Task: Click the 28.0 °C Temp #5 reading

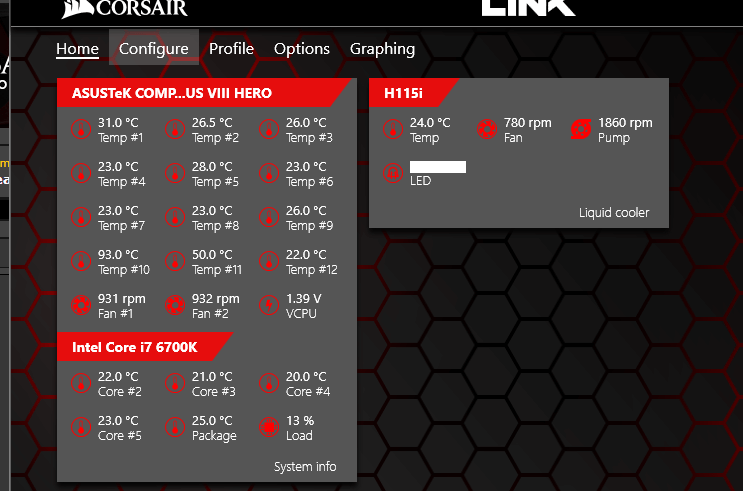Action: pos(212,167)
